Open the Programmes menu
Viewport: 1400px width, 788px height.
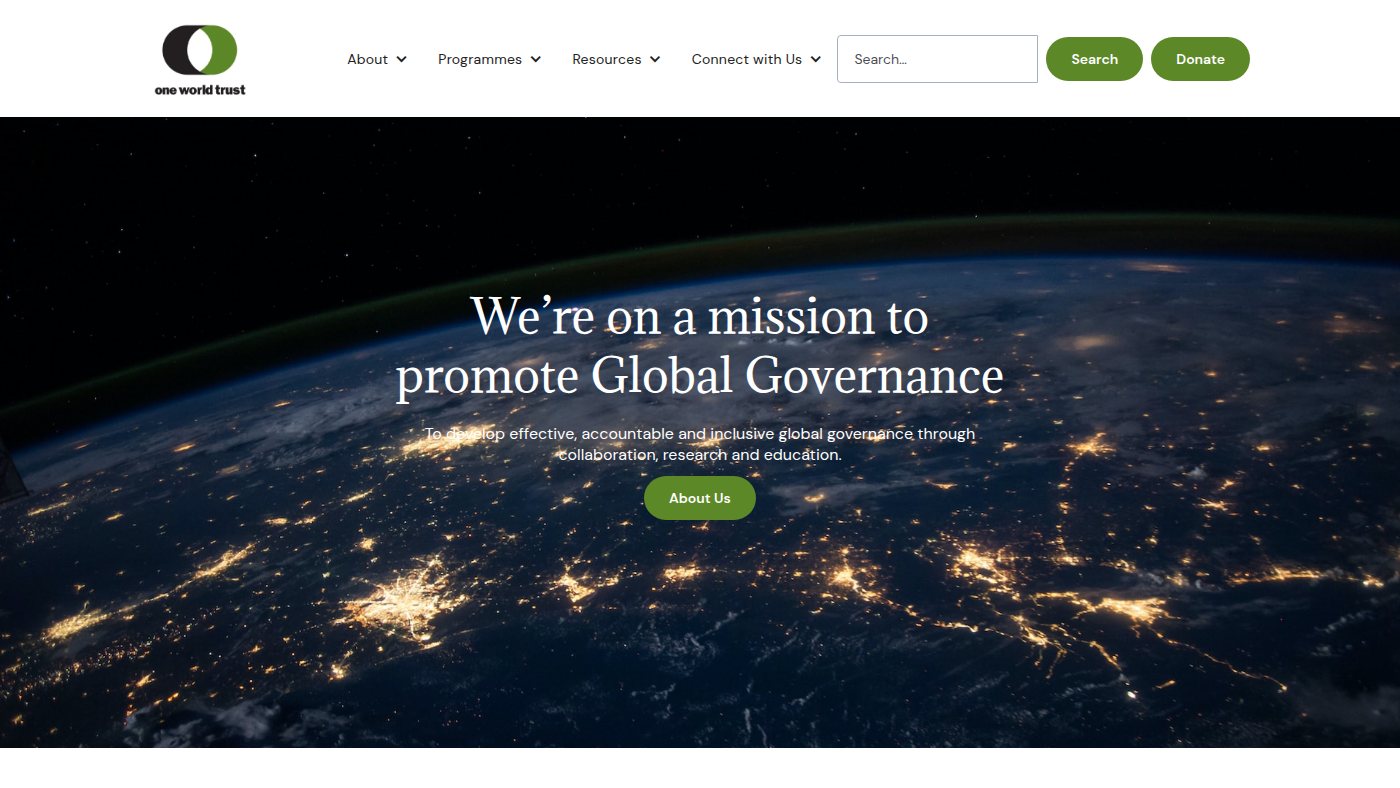tap(480, 59)
